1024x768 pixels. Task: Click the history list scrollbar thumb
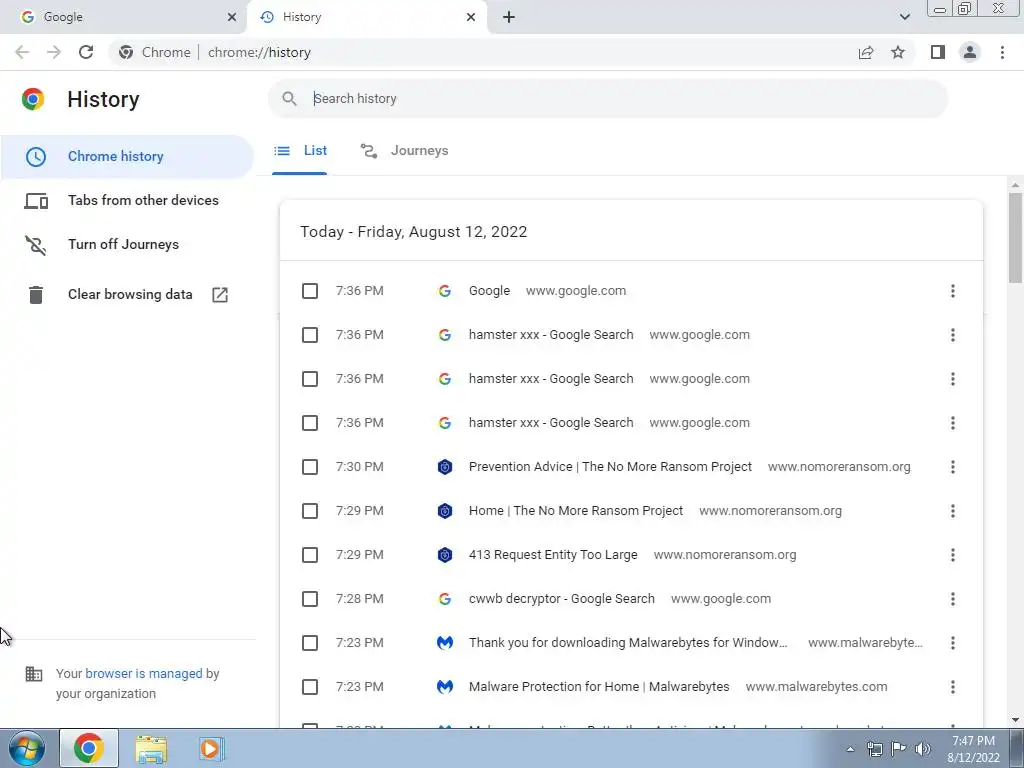coord(1015,238)
